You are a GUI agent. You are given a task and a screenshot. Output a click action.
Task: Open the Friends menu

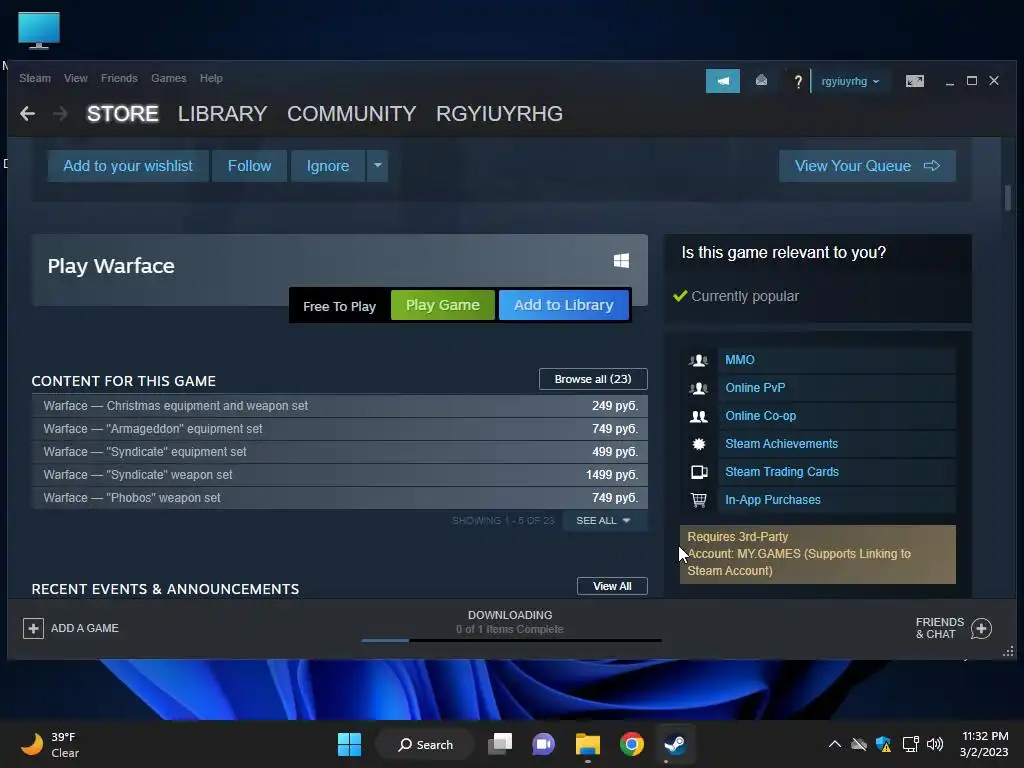tap(119, 78)
